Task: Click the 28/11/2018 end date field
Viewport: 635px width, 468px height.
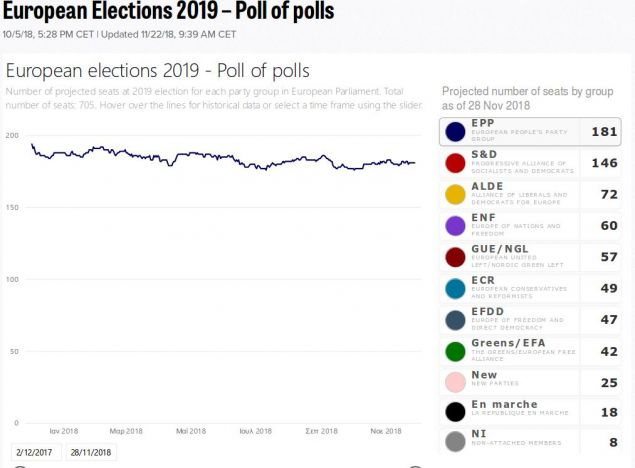Action: [91, 452]
